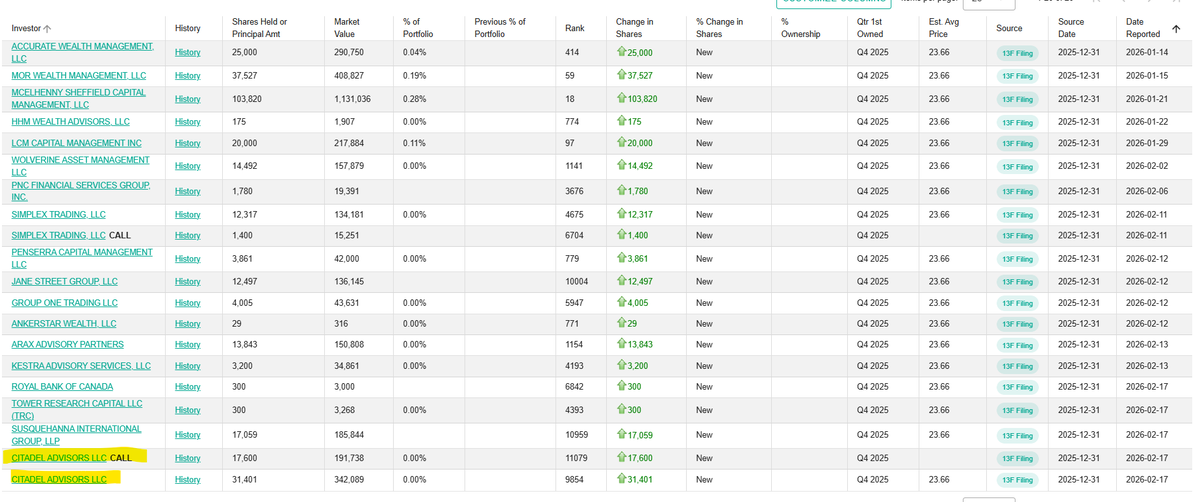Viewport: 1200px width, 502px height.
Task: View History for Royal Bank of Canada
Action: pyautogui.click(x=187, y=386)
